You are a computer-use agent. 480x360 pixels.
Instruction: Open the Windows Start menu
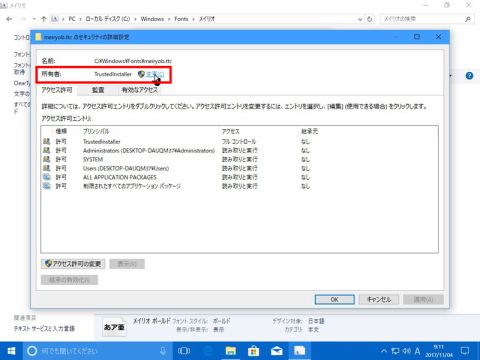point(11,351)
